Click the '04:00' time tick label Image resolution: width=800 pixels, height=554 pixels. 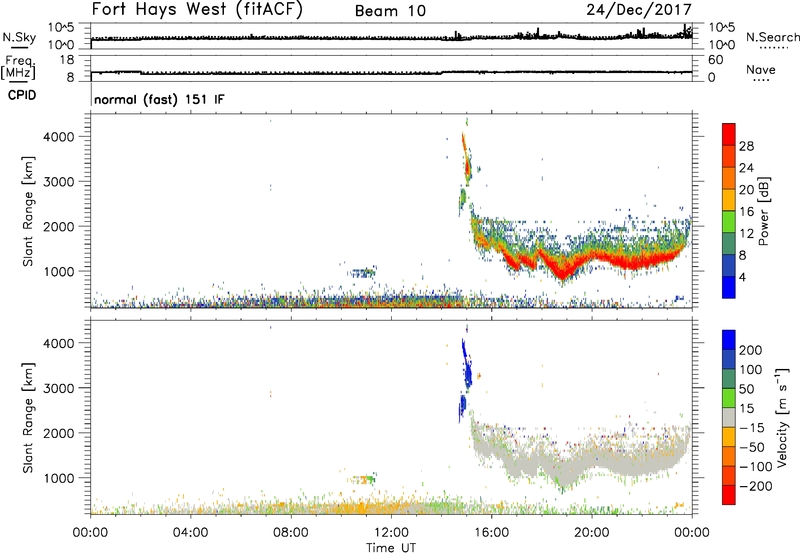[190, 533]
